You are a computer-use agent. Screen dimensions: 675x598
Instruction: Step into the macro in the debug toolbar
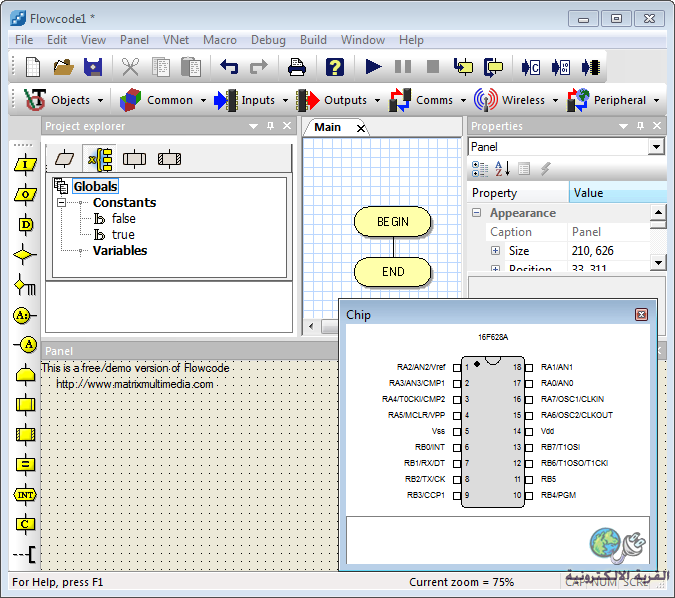pyautogui.click(x=463, y=67)
